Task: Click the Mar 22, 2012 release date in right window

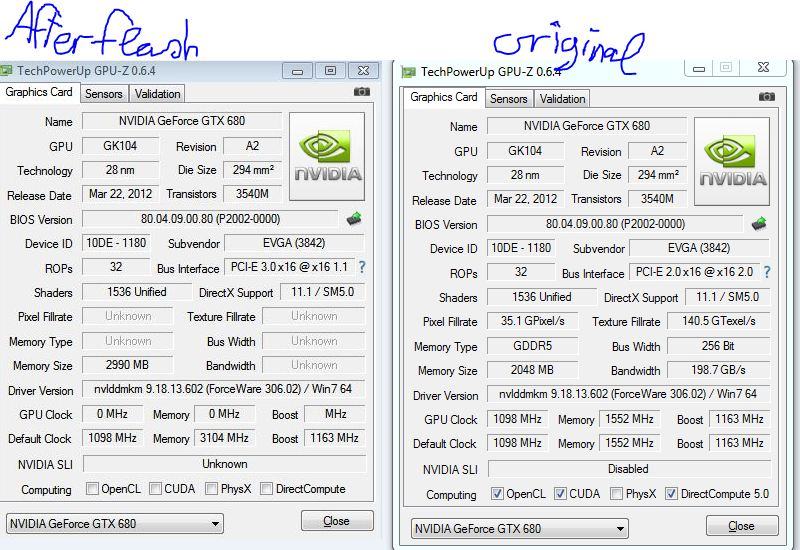Action: coord(525,199)
